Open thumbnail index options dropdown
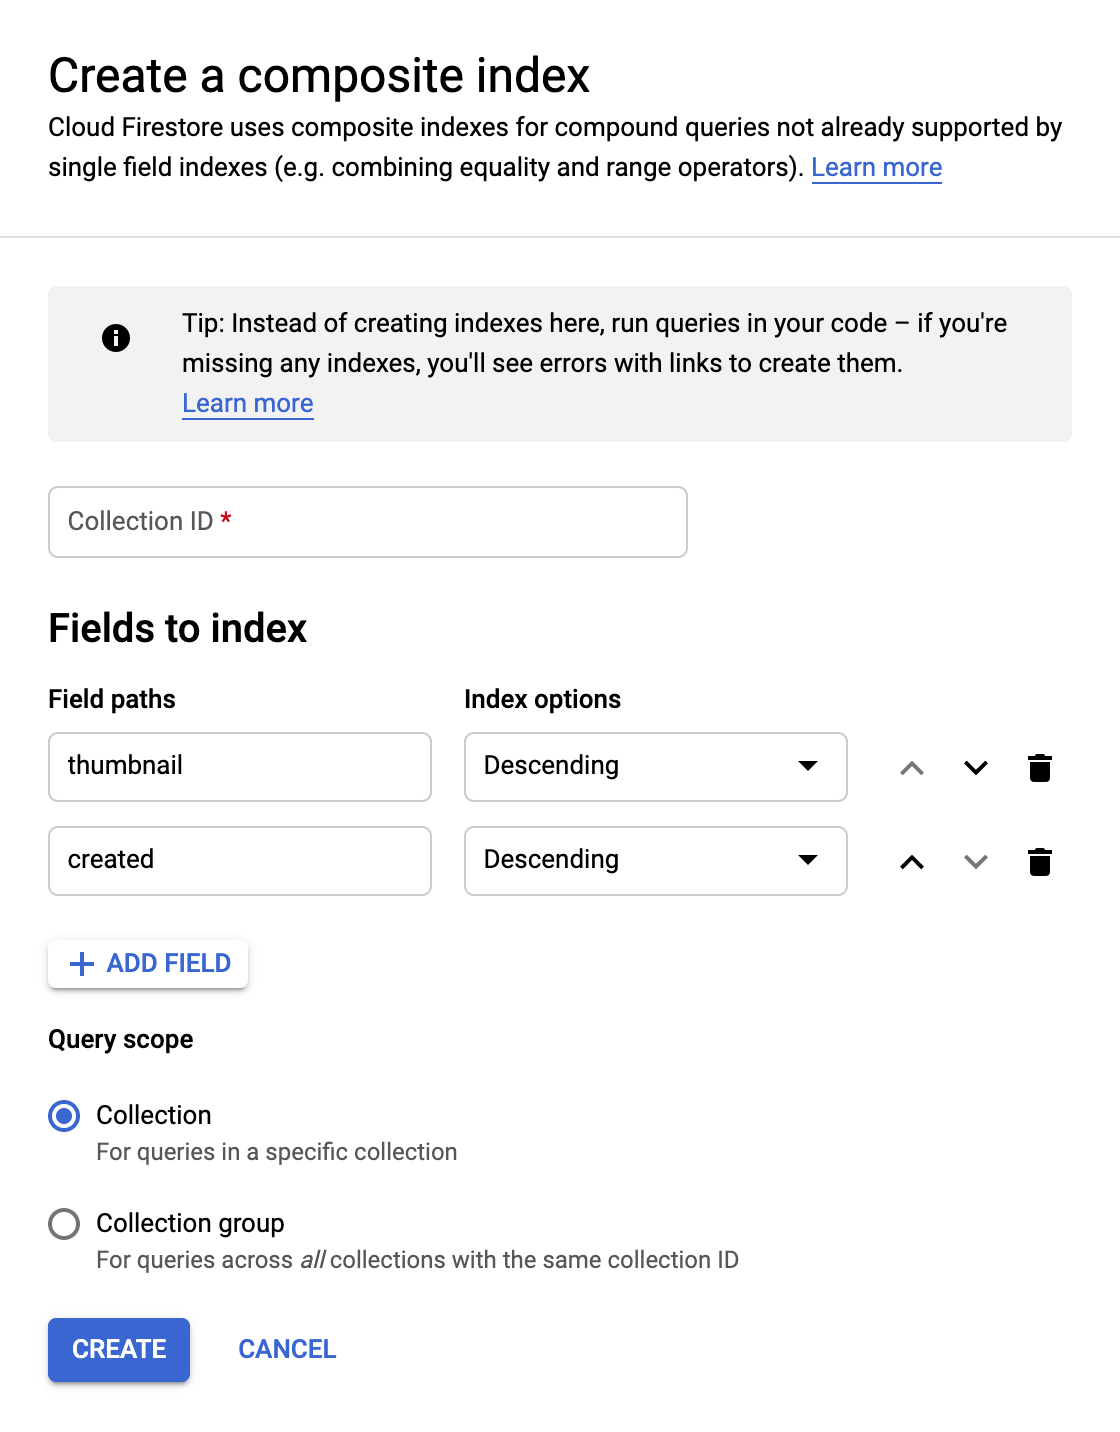 655,767
